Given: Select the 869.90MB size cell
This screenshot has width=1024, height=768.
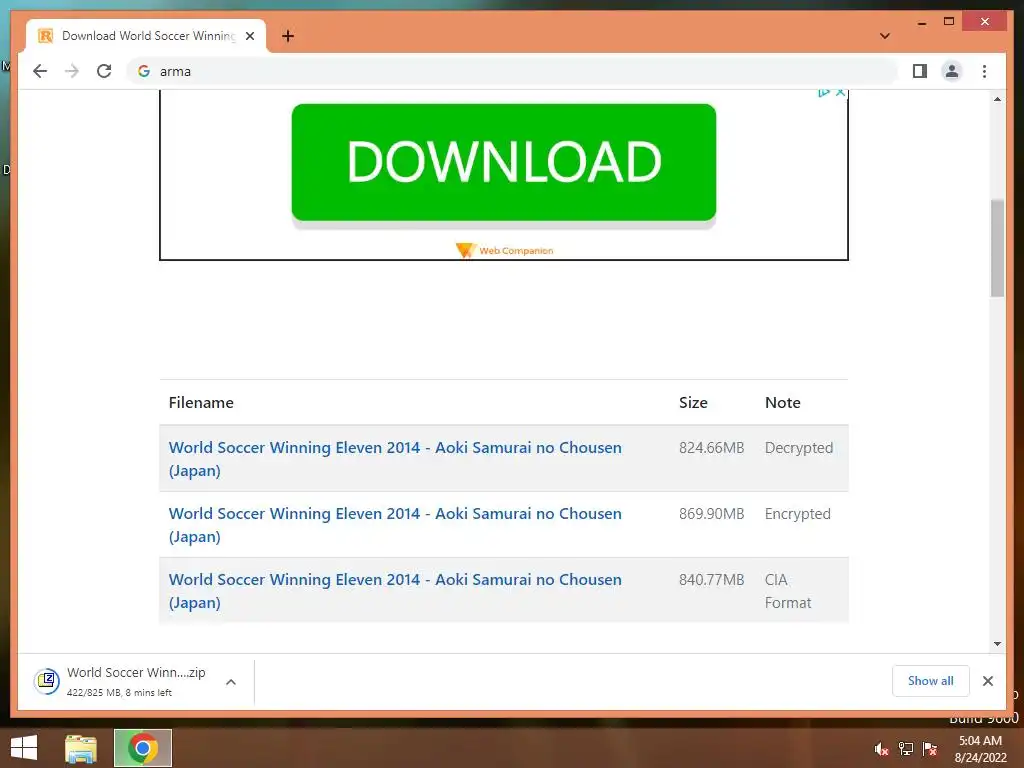Looking at the screenshot, I should click(x=711, y=513).
